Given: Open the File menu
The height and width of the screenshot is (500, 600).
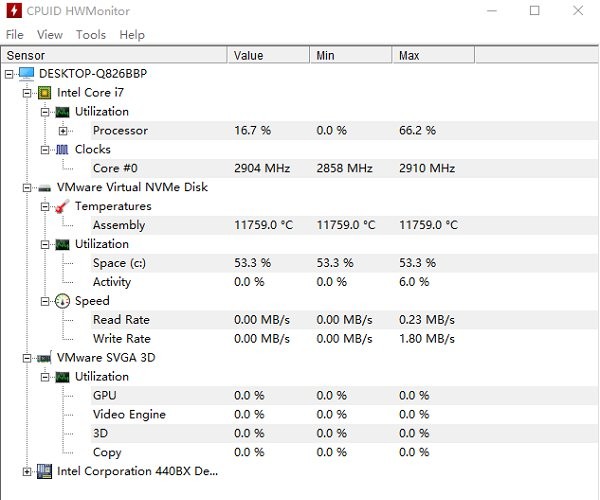Looking at the screenshot, I should tap(14, 34).
